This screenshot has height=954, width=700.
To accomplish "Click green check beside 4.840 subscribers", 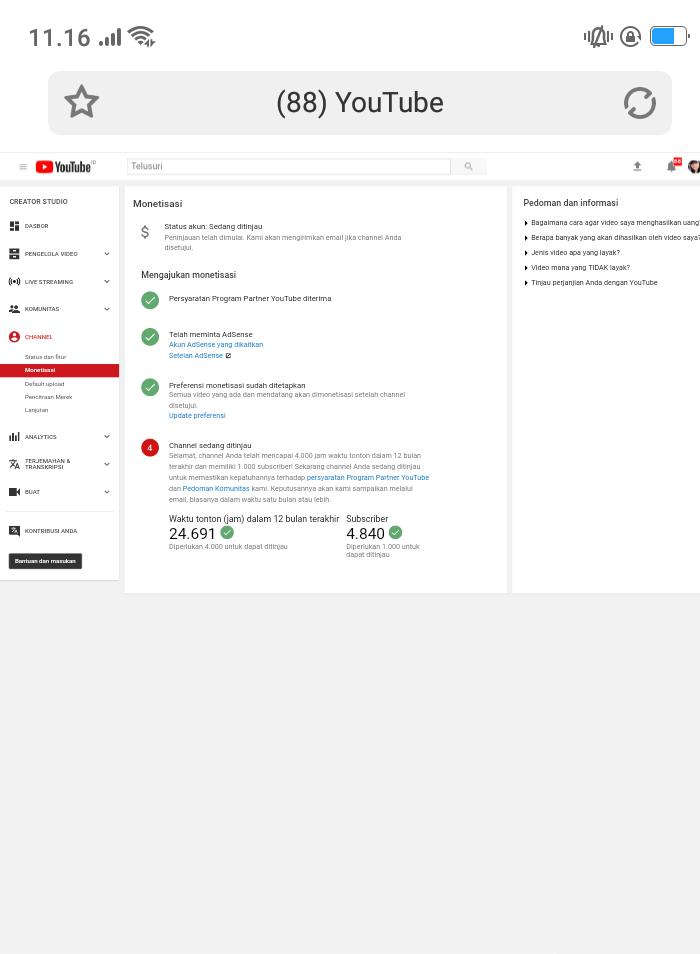I will (x=395, y=532).
